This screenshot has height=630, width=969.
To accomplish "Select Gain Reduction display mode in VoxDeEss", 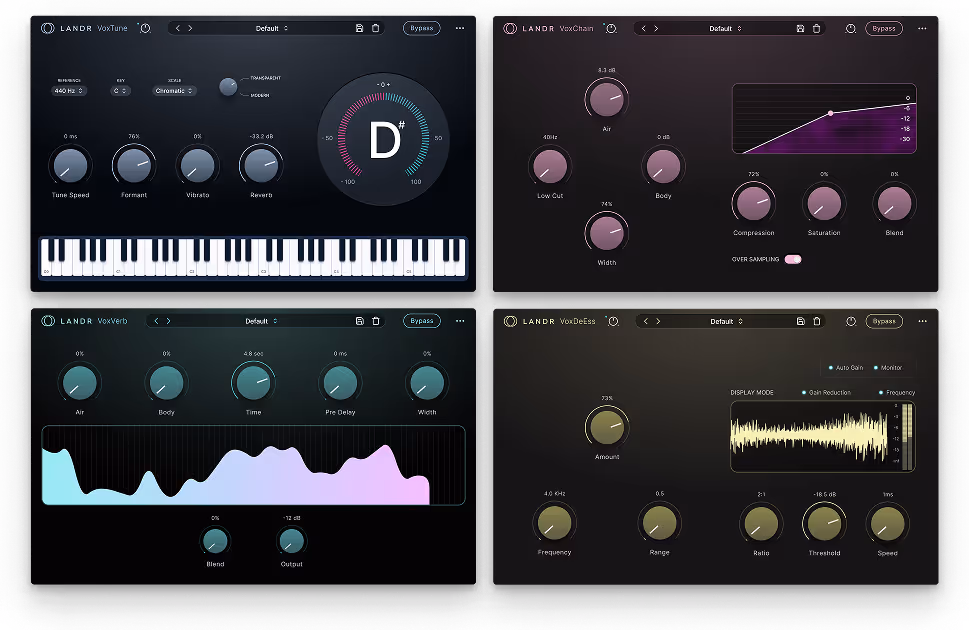I will pos(826,393).
